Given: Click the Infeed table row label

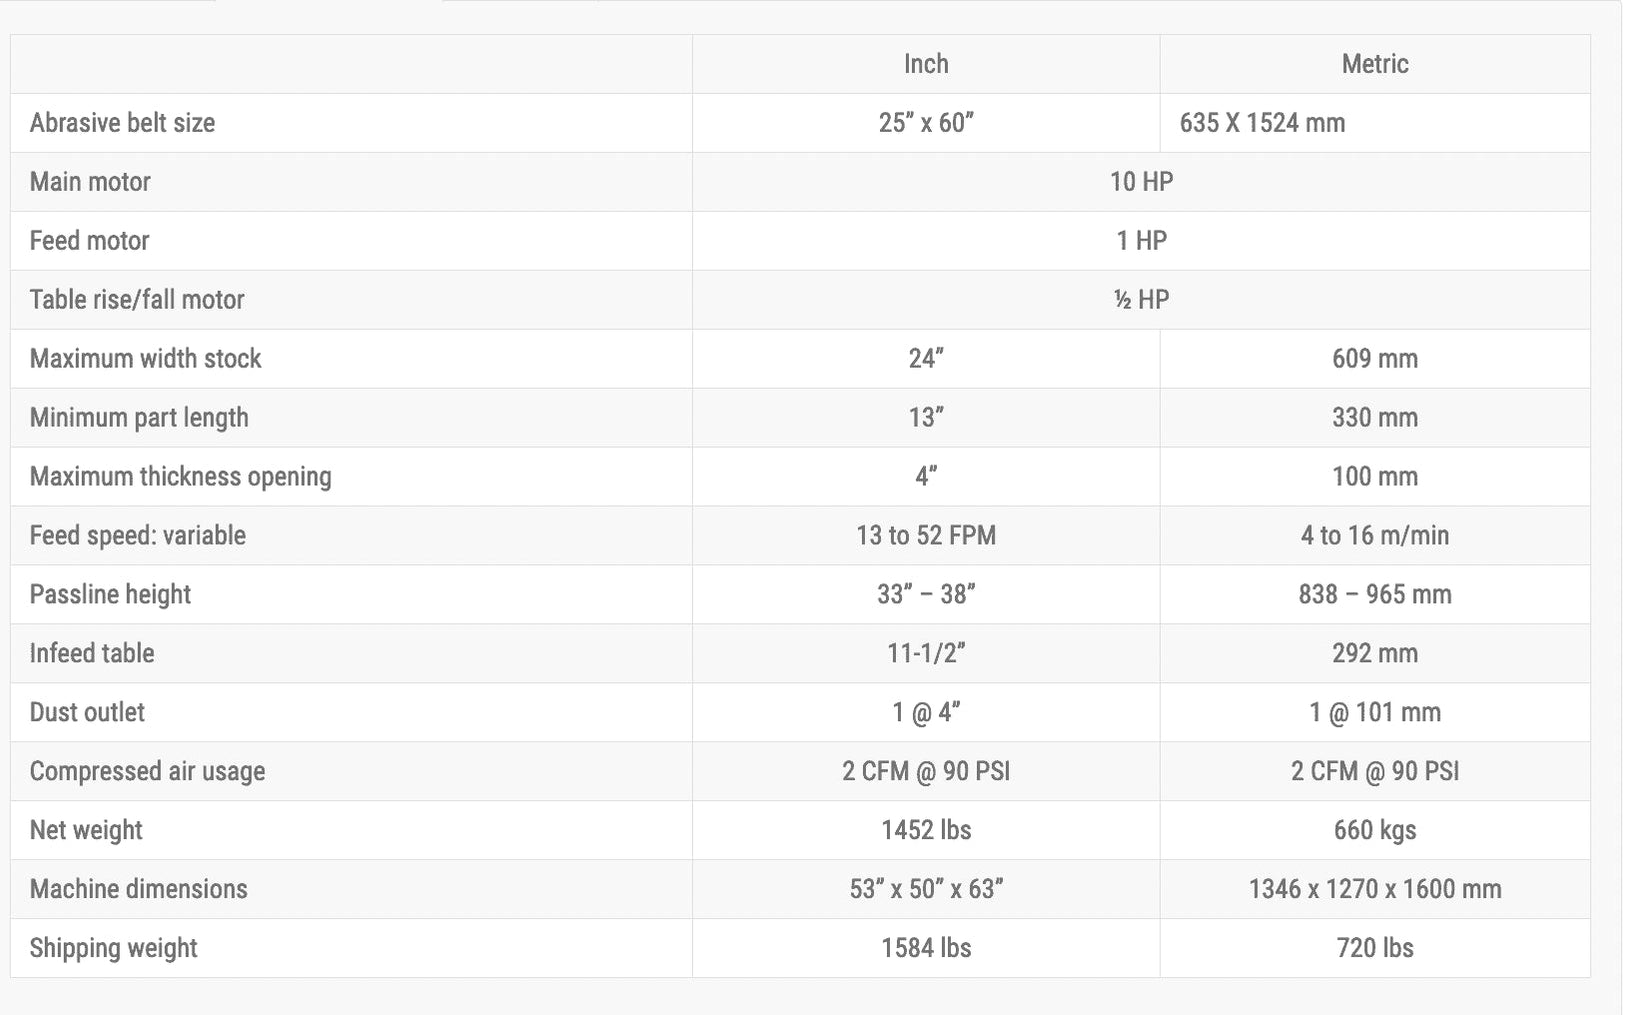Looking at the screenshot, I should click(92, 654).
